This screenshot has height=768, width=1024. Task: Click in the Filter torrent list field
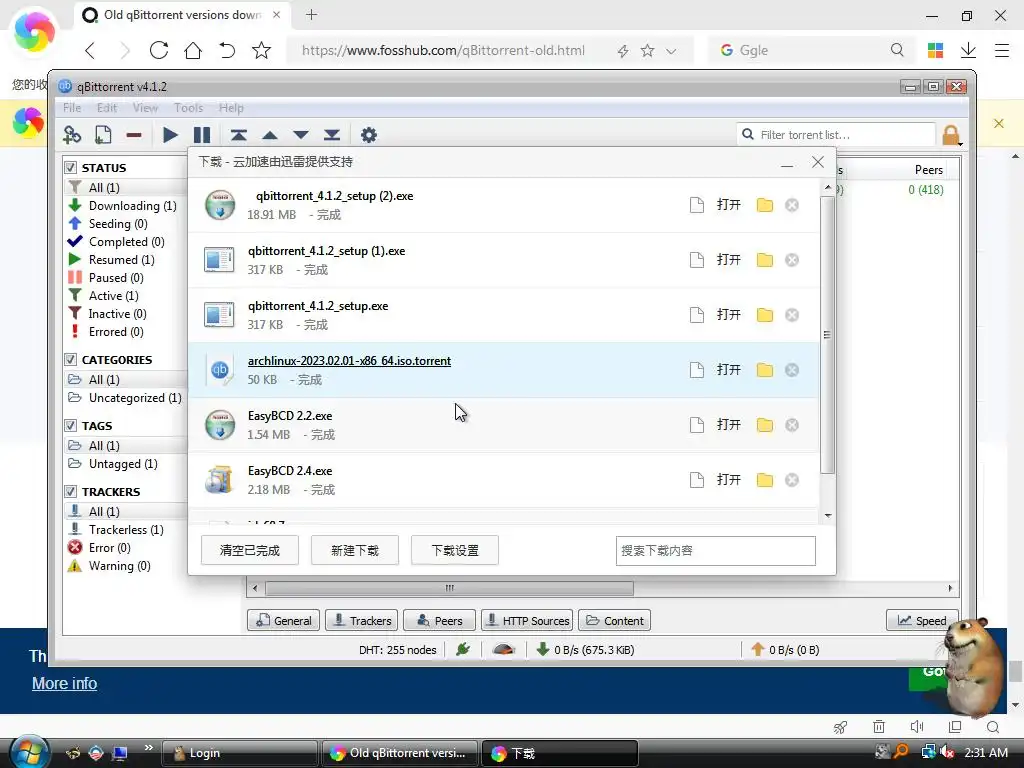(836, 135)
